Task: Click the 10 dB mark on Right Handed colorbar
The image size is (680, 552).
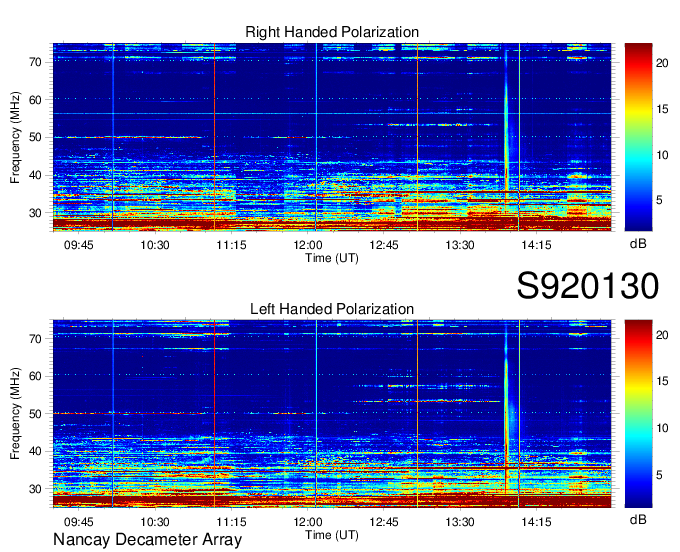Action: pos(662,155)
